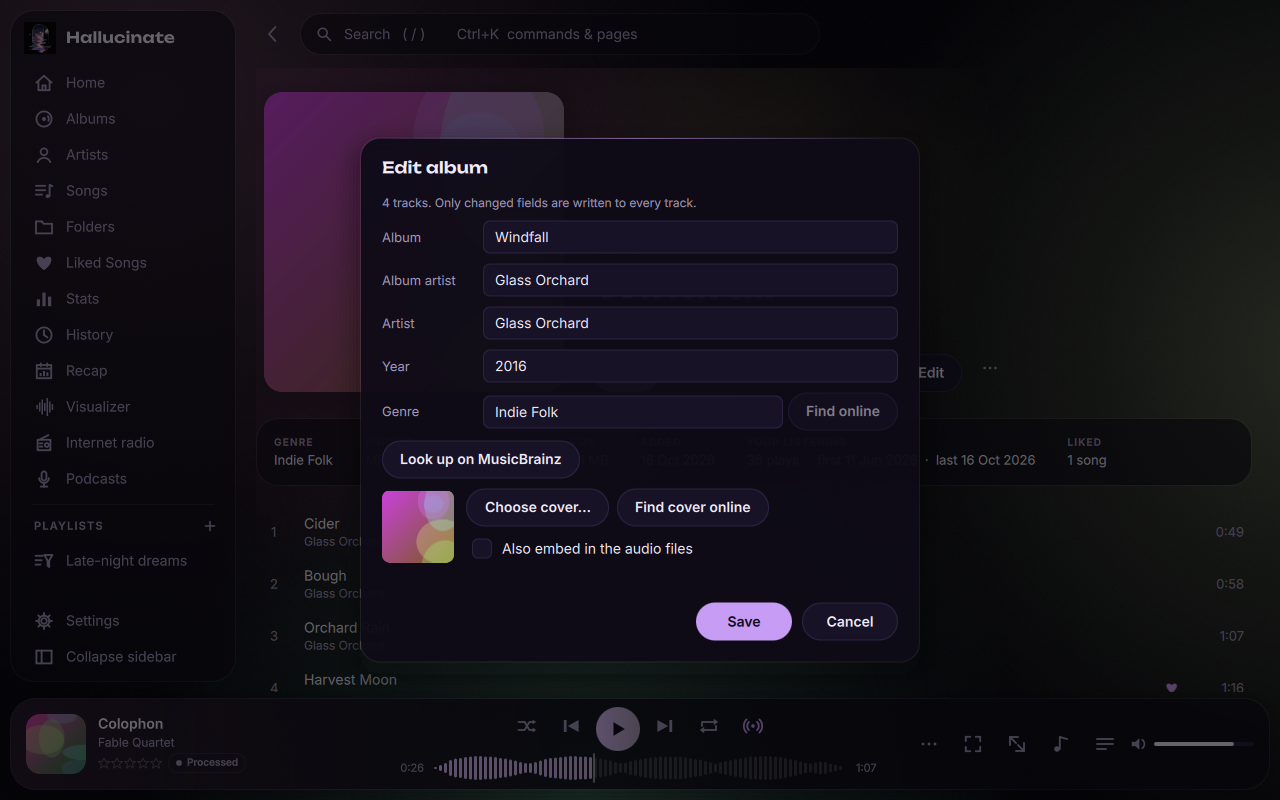Viewport: 1280px width, 800px height.
Task: Click the Colophon now-playing cover
Action: coord(56,743)
